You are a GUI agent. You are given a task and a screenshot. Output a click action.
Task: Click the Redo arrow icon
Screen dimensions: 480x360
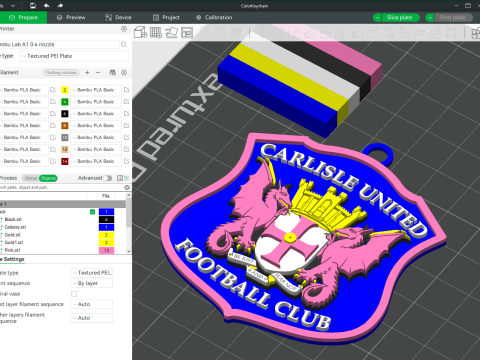60,5
